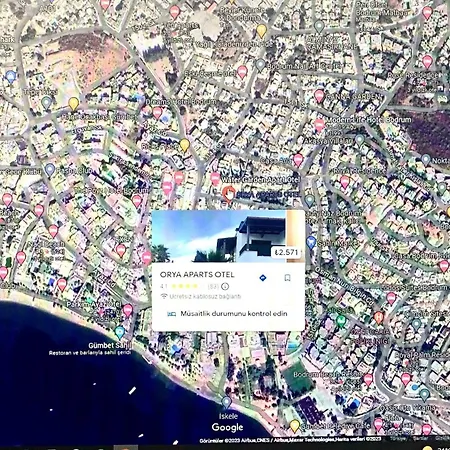The width and height of the screenshot is (450, 450).
Task: Click the Google logo on the map
Action: pos(227,427)
